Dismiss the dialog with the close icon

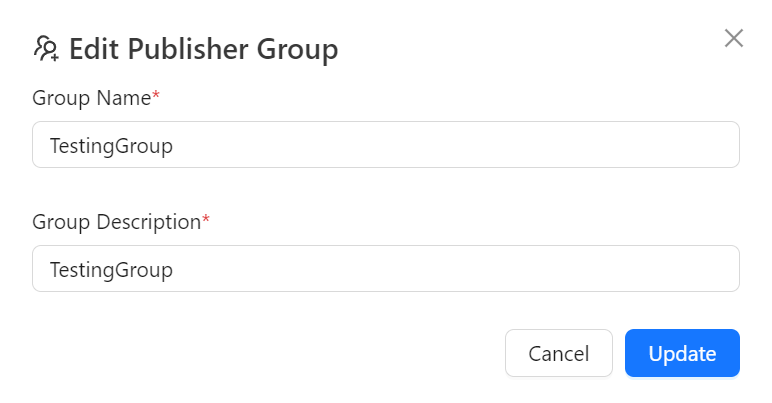[x=733, y=39]
